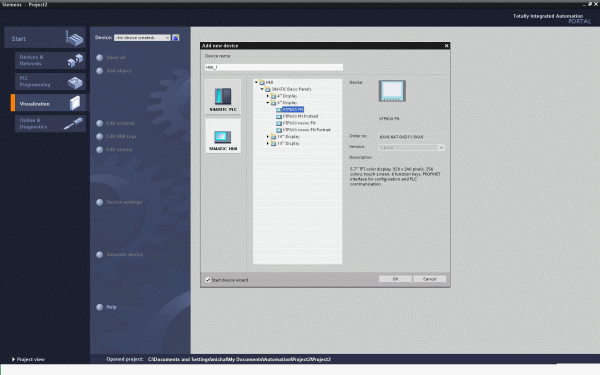Click the KTP600 mono PN Portrait icon

(x=279, y=130)
